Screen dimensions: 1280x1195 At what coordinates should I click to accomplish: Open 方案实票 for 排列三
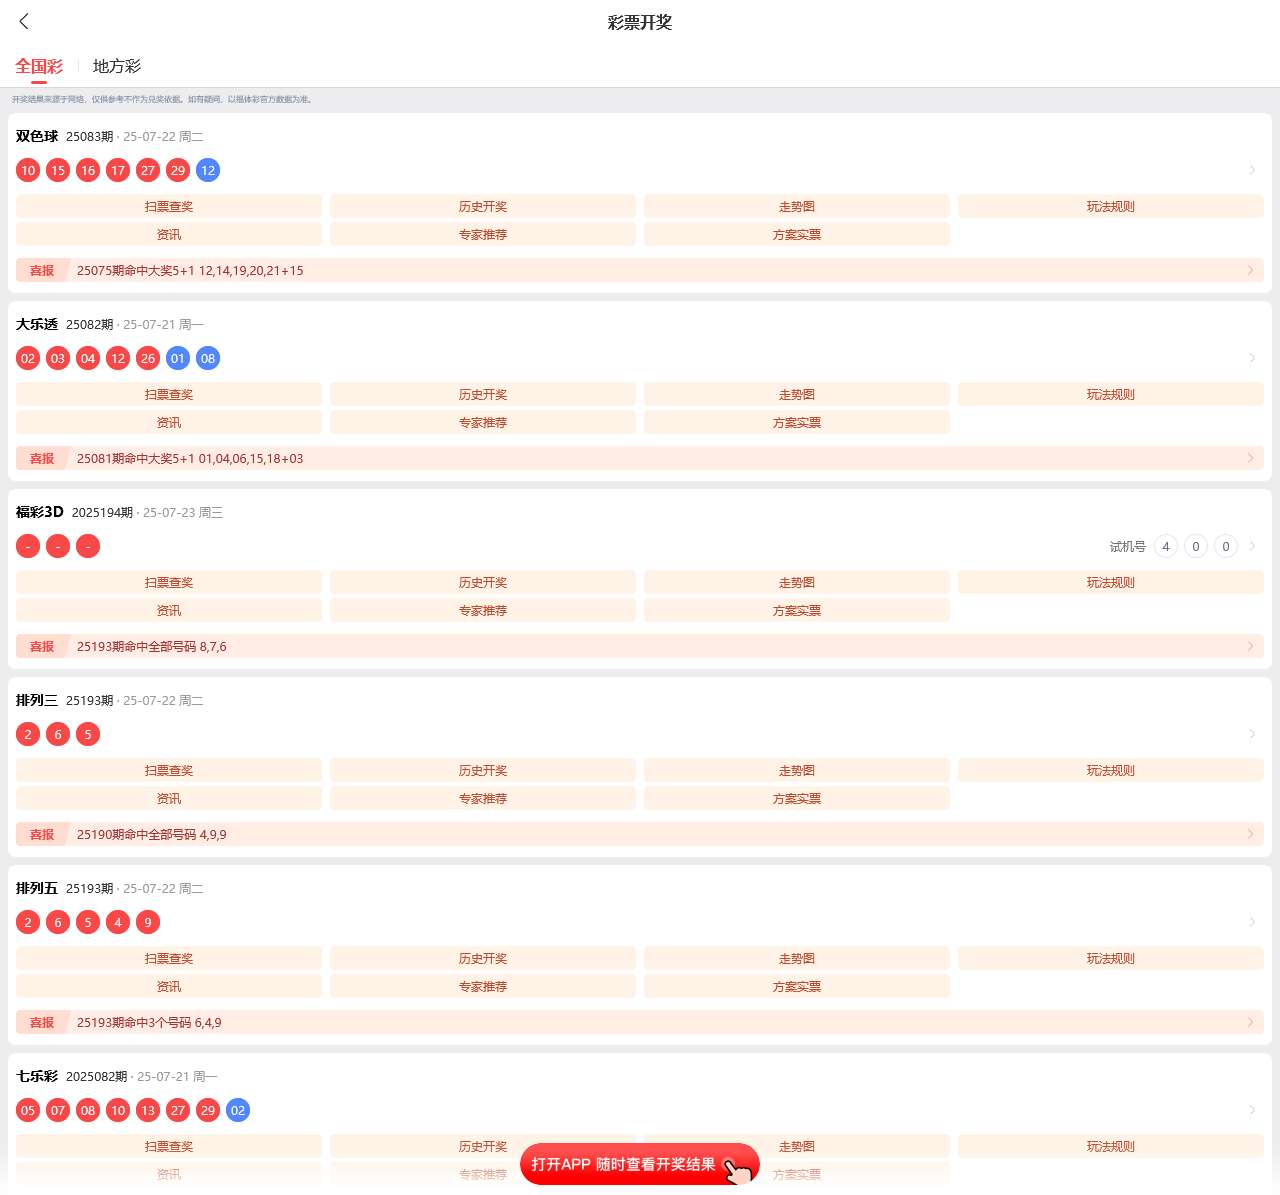coord(797,798)
